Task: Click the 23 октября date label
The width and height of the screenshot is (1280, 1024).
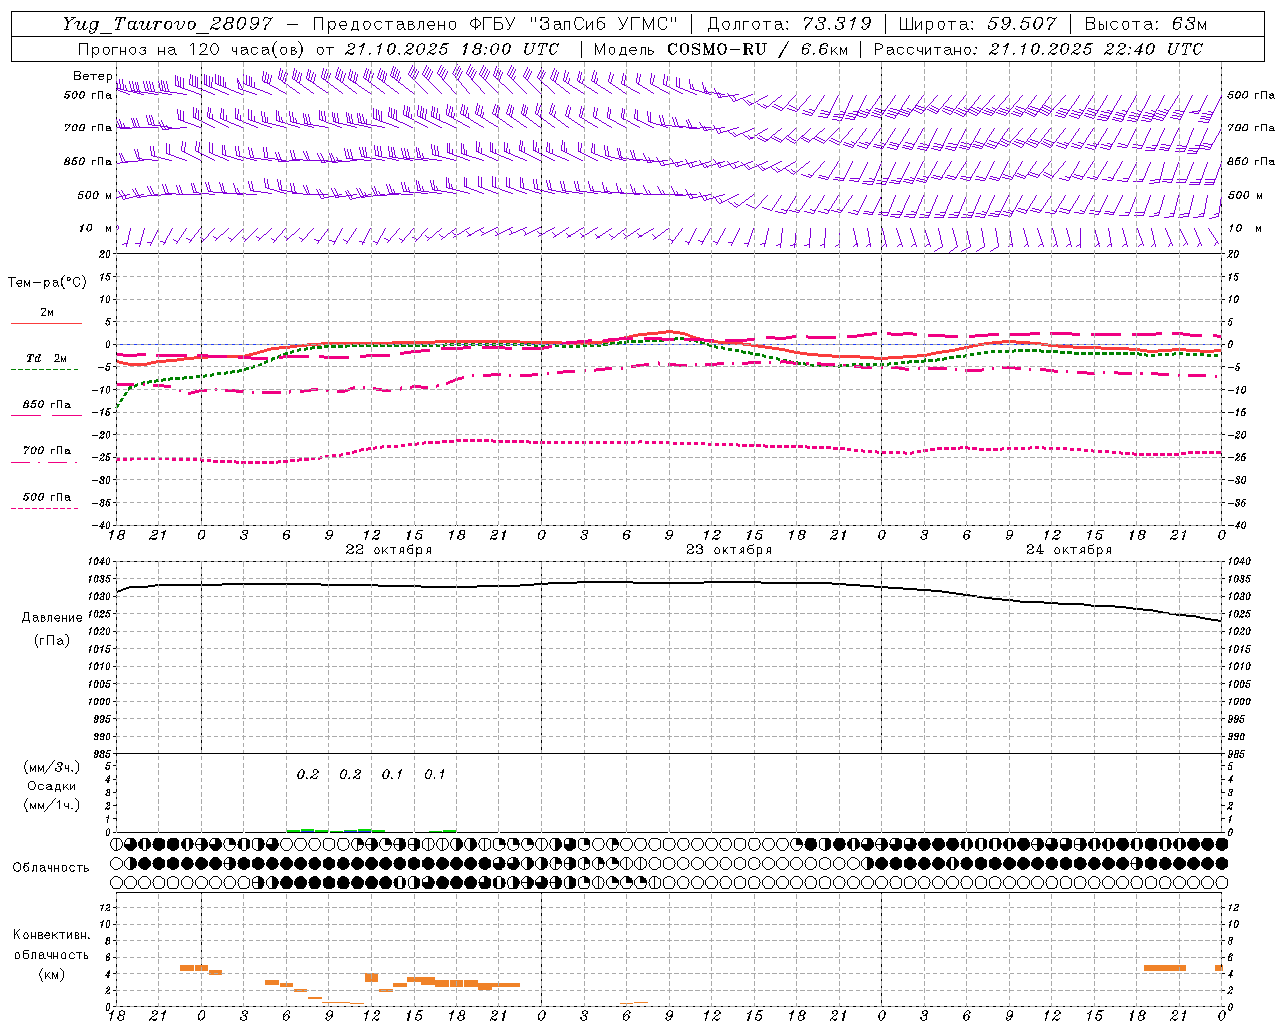Action: pyautogui.click(x=729, y=550)
